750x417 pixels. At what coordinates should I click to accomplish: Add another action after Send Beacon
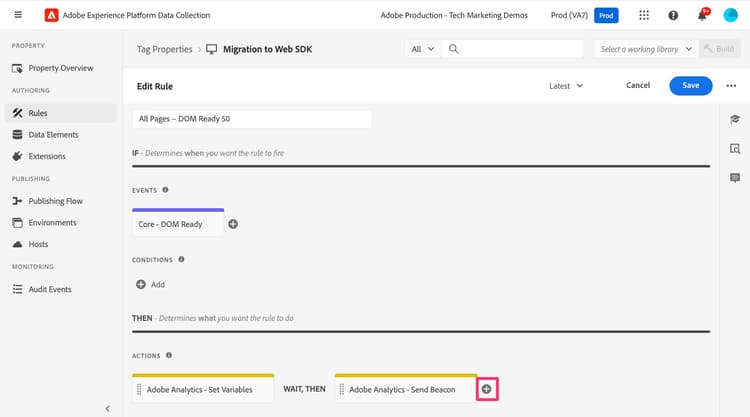pyautogui.click(x=487, y=389)
